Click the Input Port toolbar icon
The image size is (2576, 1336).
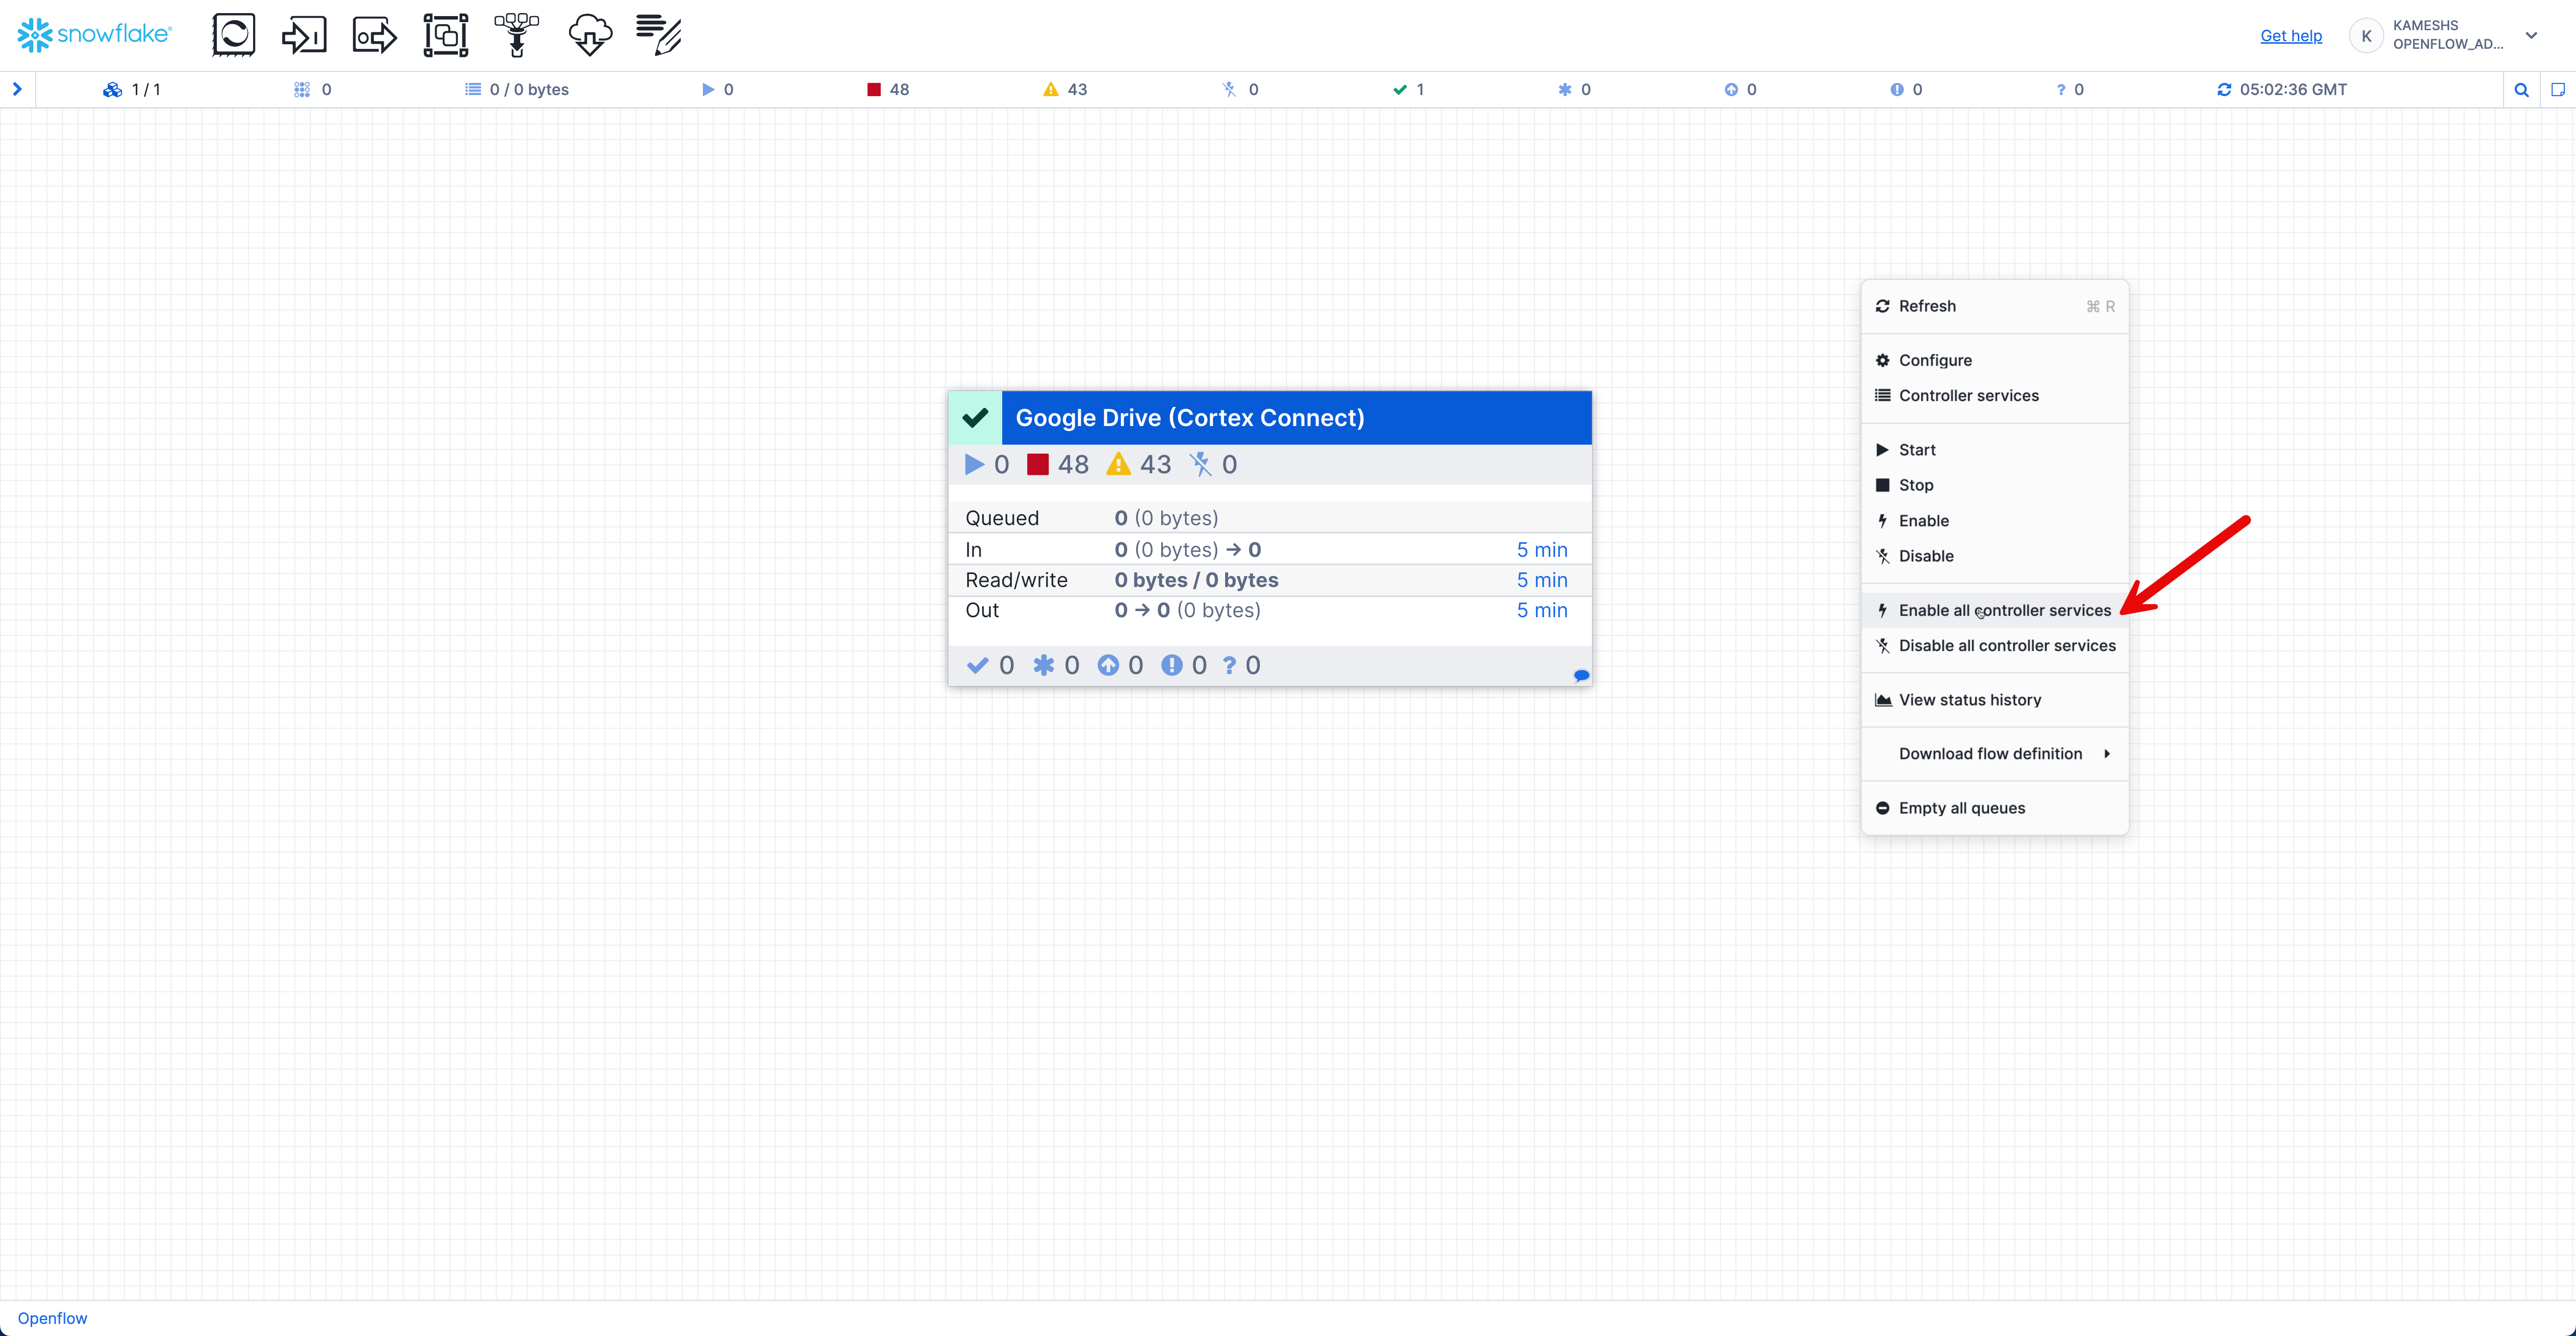304,35
